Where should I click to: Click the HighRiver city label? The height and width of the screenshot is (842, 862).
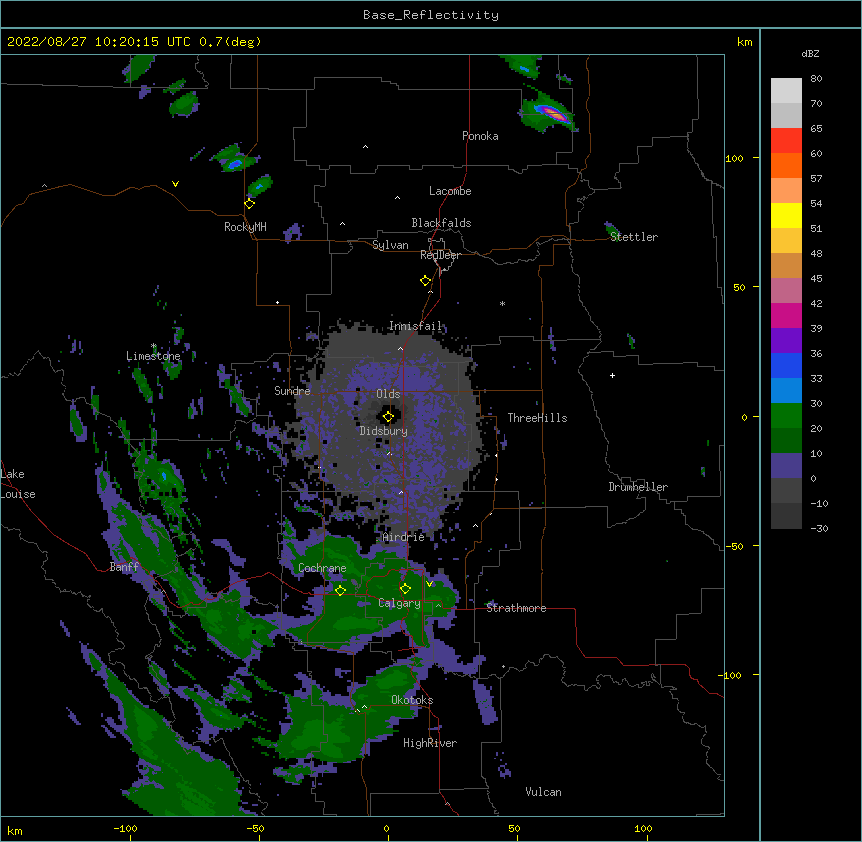(430, 744)
